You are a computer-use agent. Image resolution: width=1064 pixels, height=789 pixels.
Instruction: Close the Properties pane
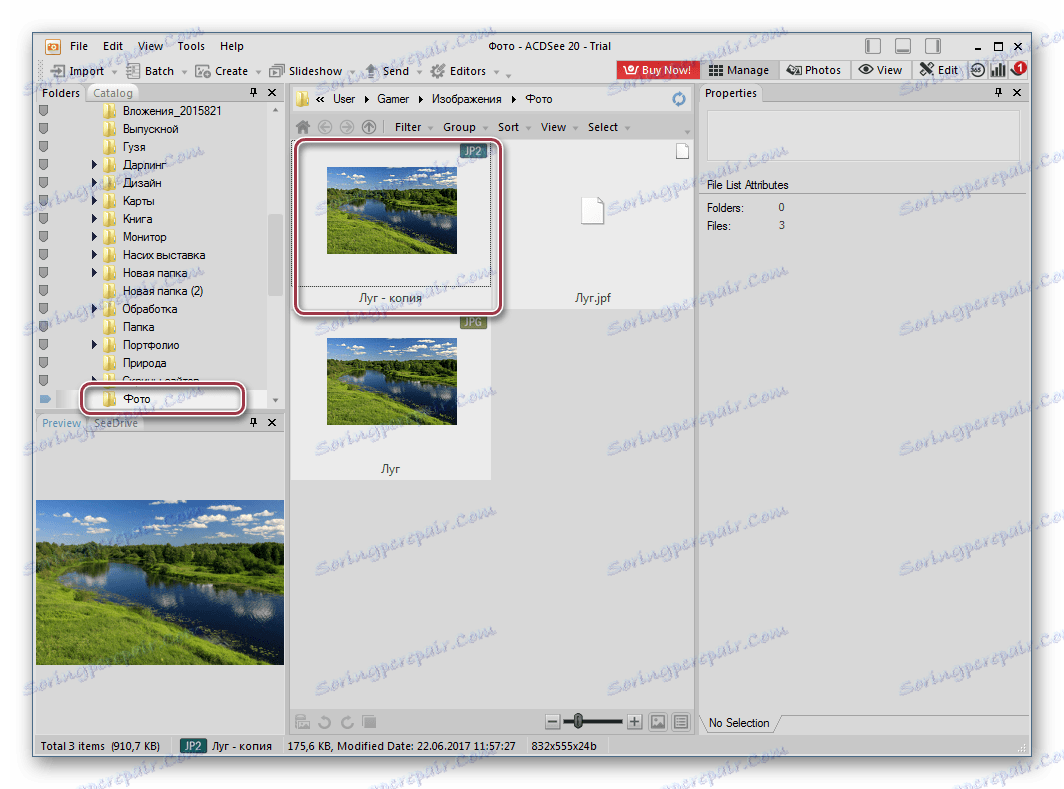pos(1016,92)
